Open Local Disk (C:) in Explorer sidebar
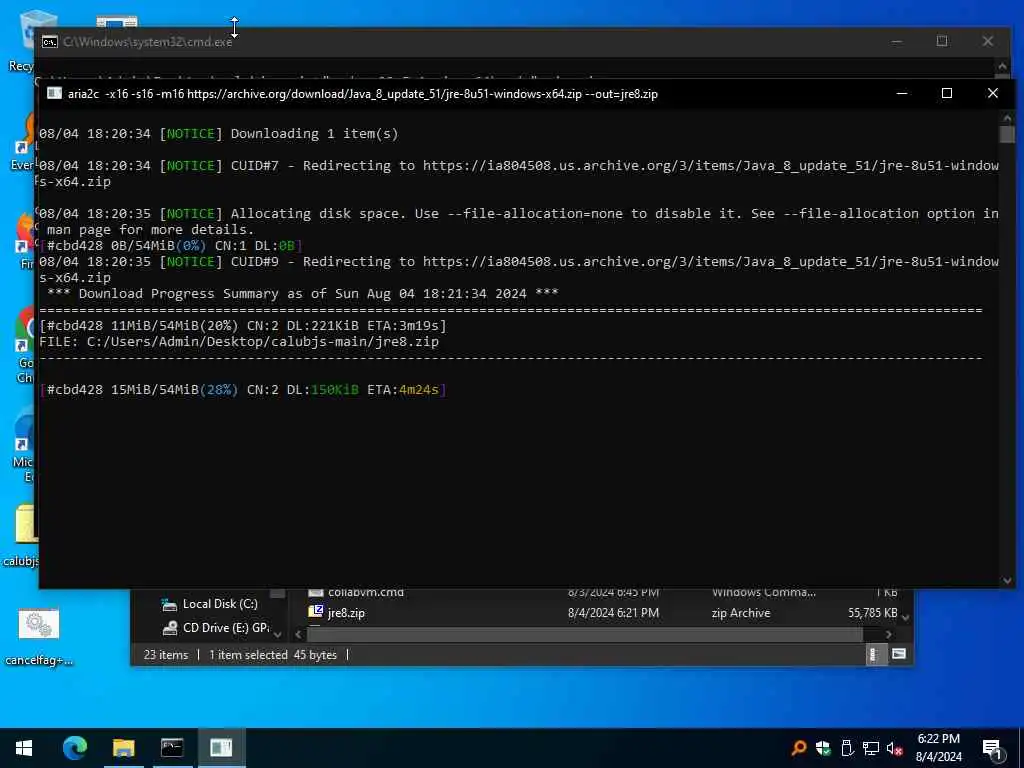The height and width of the screenshot is (768, 1024). (x=220, y=604)
